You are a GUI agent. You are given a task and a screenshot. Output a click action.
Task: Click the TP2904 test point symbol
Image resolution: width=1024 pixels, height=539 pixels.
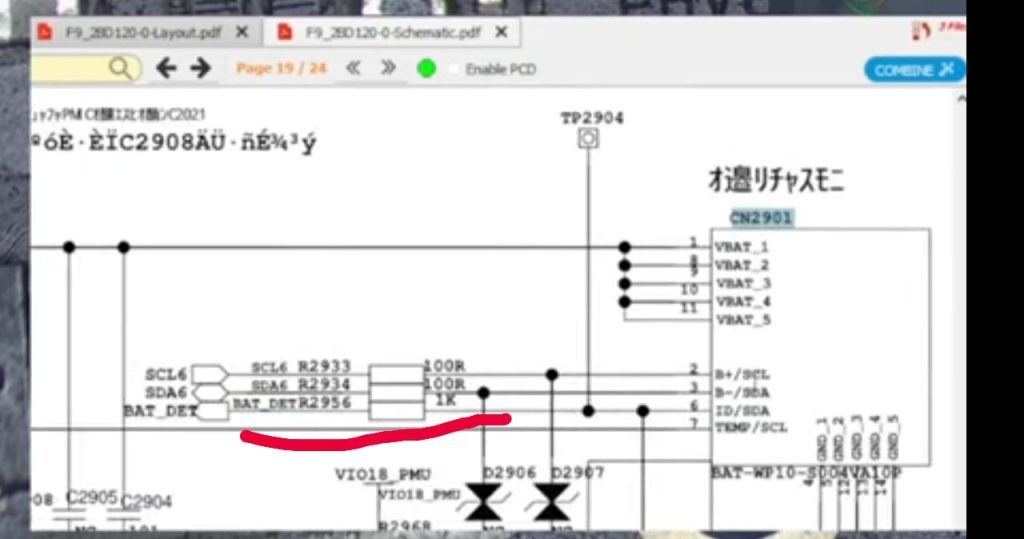588,139
